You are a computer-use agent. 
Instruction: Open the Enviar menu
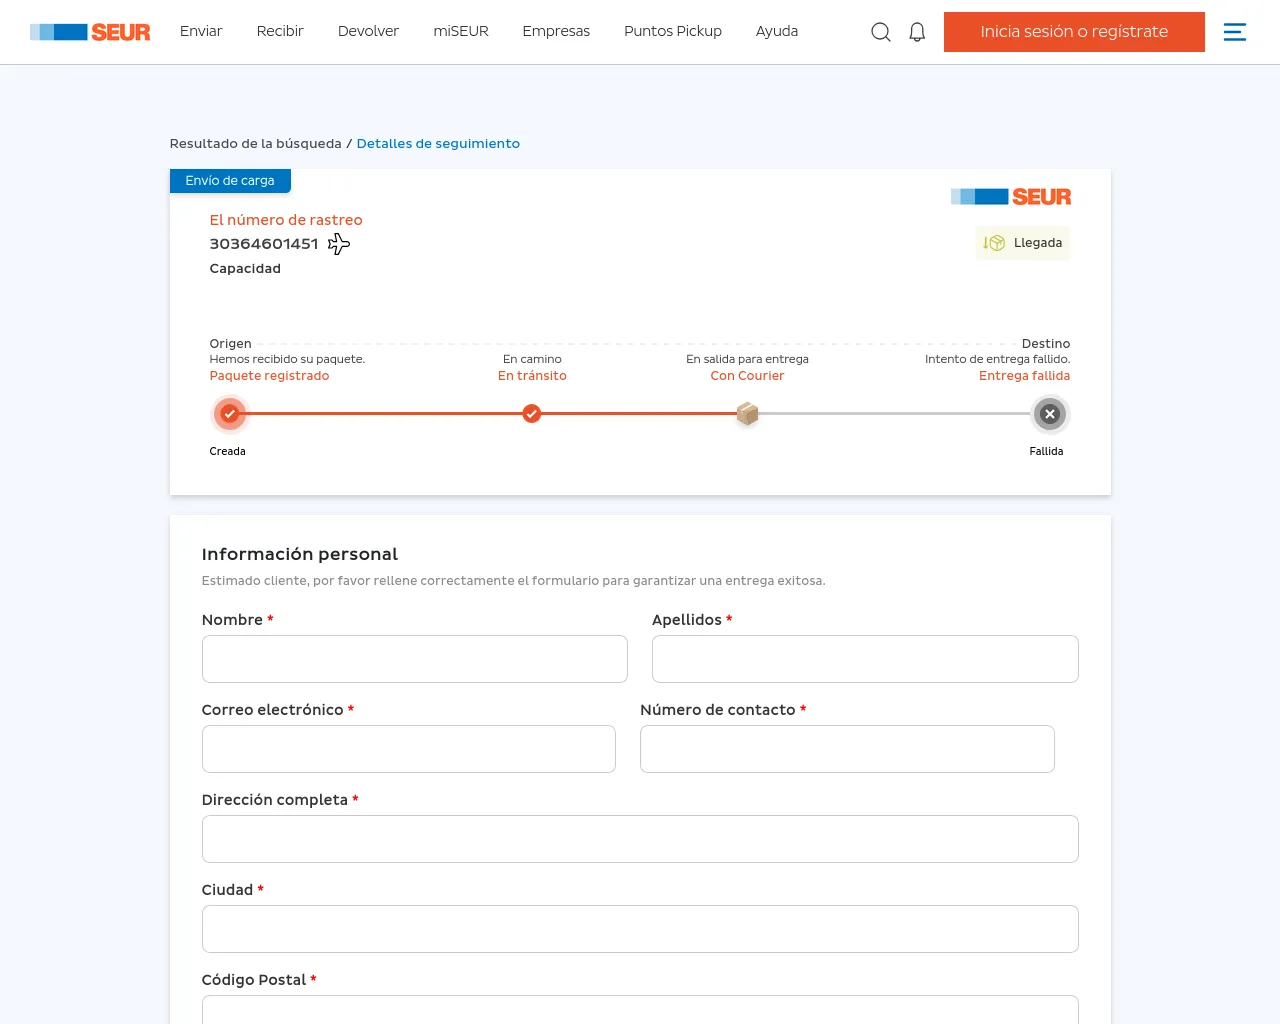[x=201, y=31]
